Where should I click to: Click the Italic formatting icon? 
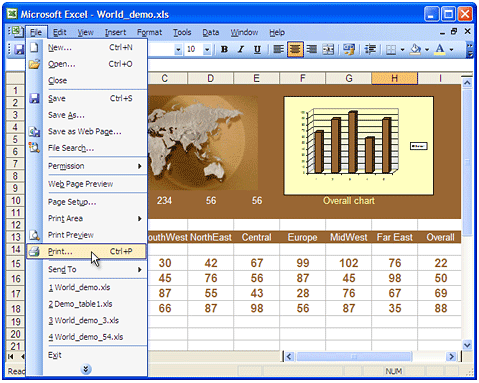tap(241, 50)
